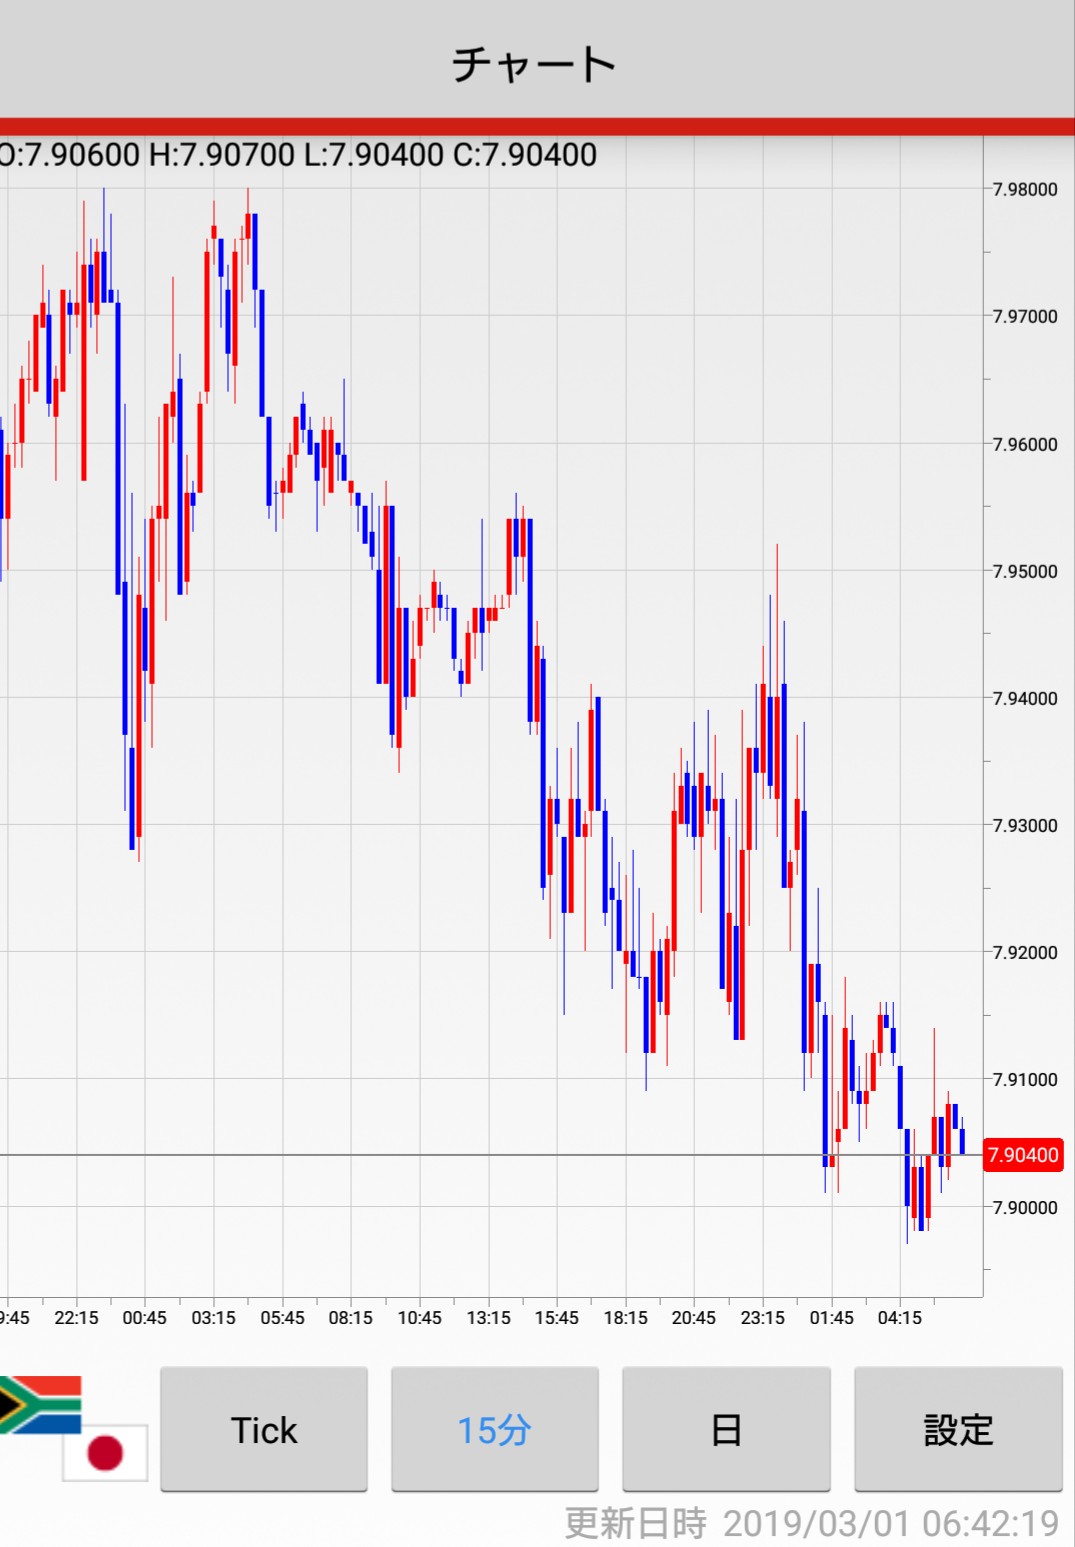Tap the South African flag icon
This screenshot has height=1547, width=1075.
(38, 1403)
